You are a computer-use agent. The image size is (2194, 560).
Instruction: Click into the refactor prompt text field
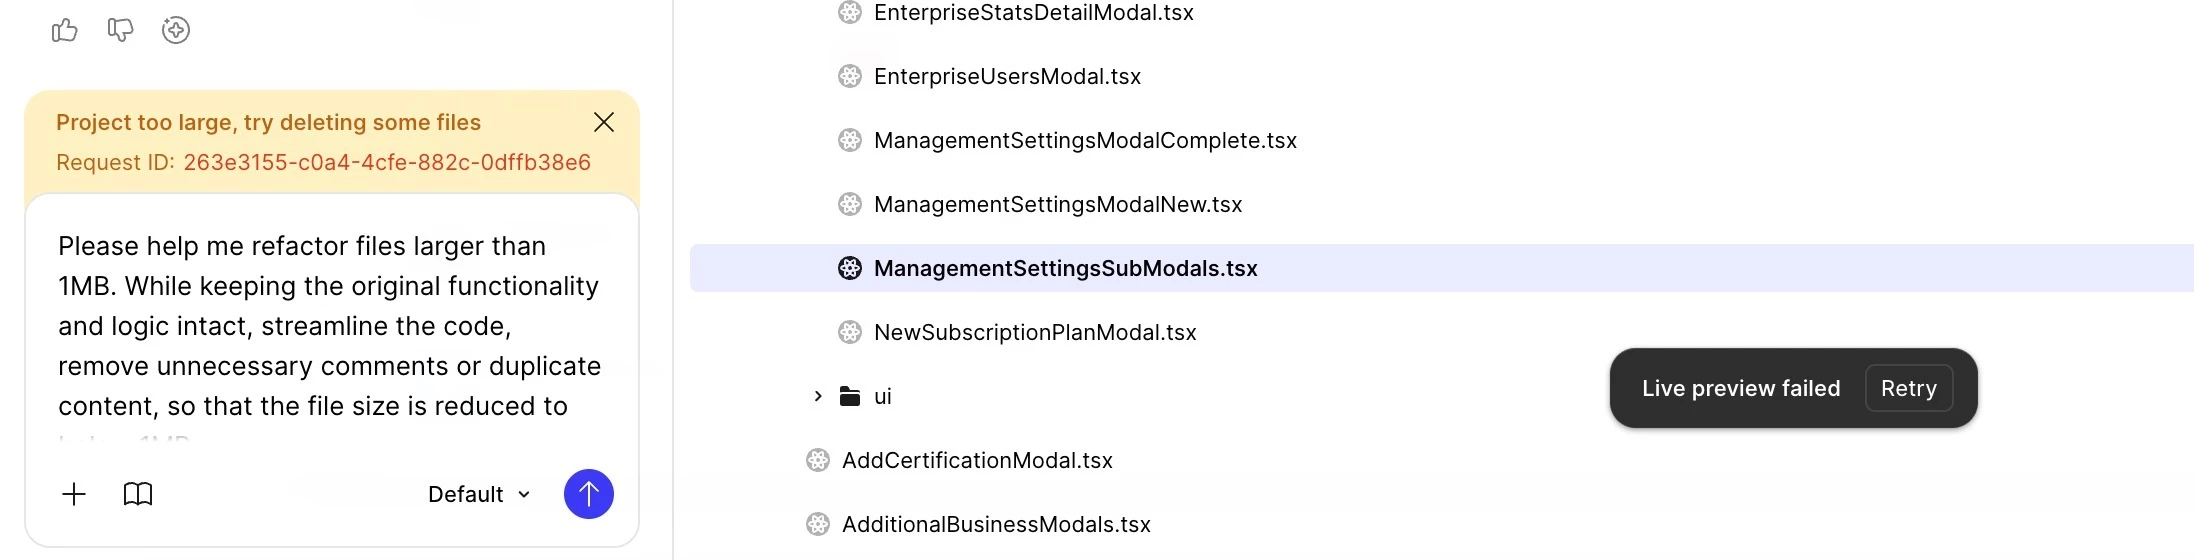coord(330,328)
